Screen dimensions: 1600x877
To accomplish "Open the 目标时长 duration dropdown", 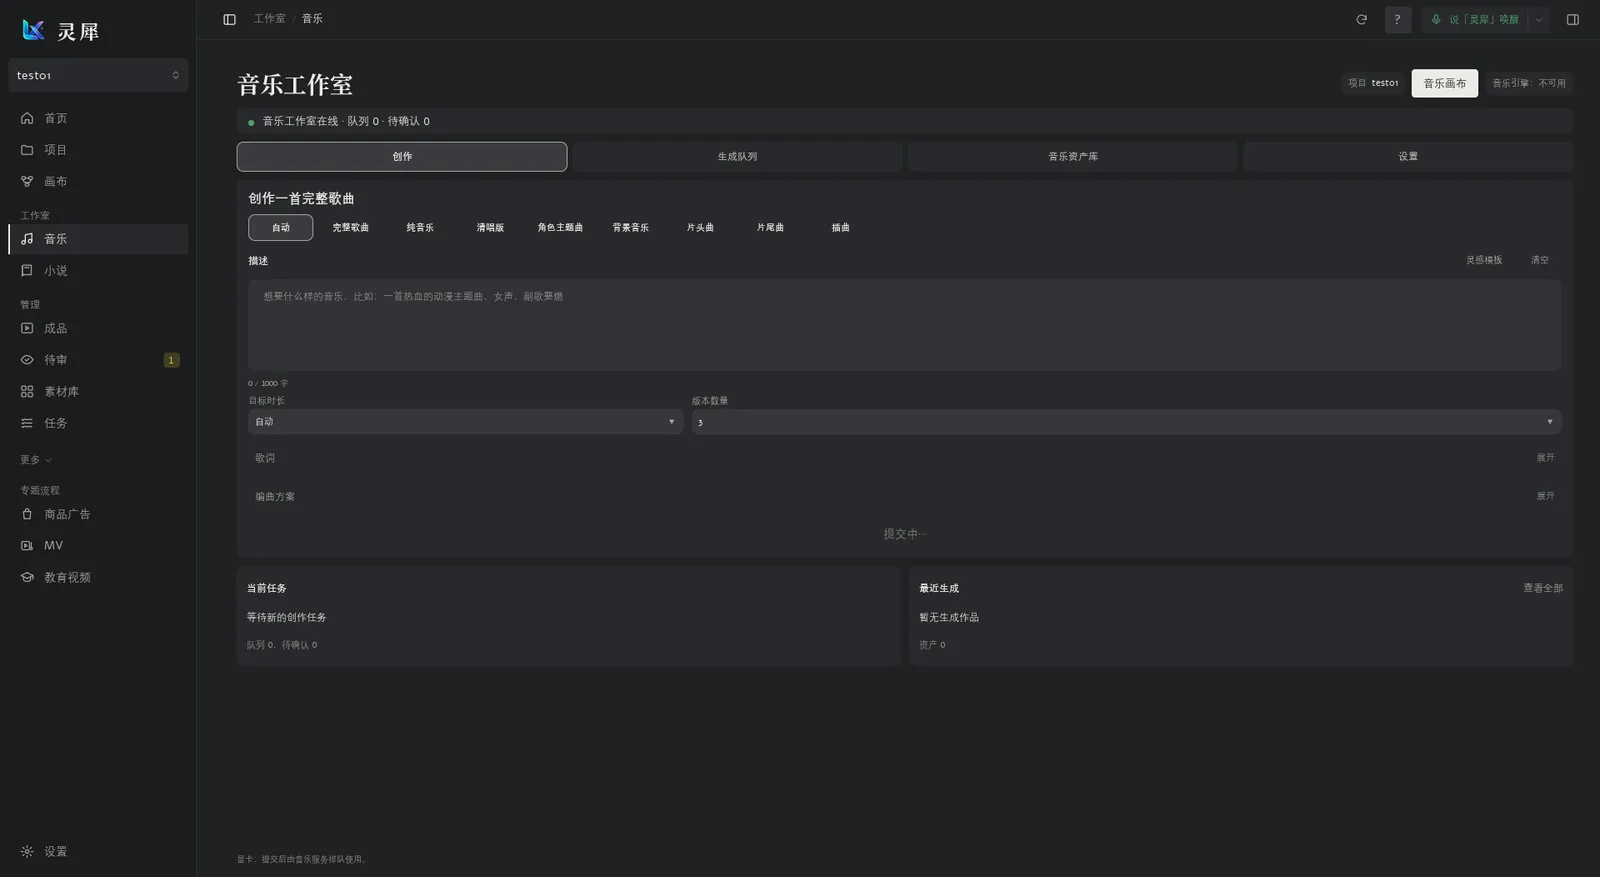I will click(465, 421).
